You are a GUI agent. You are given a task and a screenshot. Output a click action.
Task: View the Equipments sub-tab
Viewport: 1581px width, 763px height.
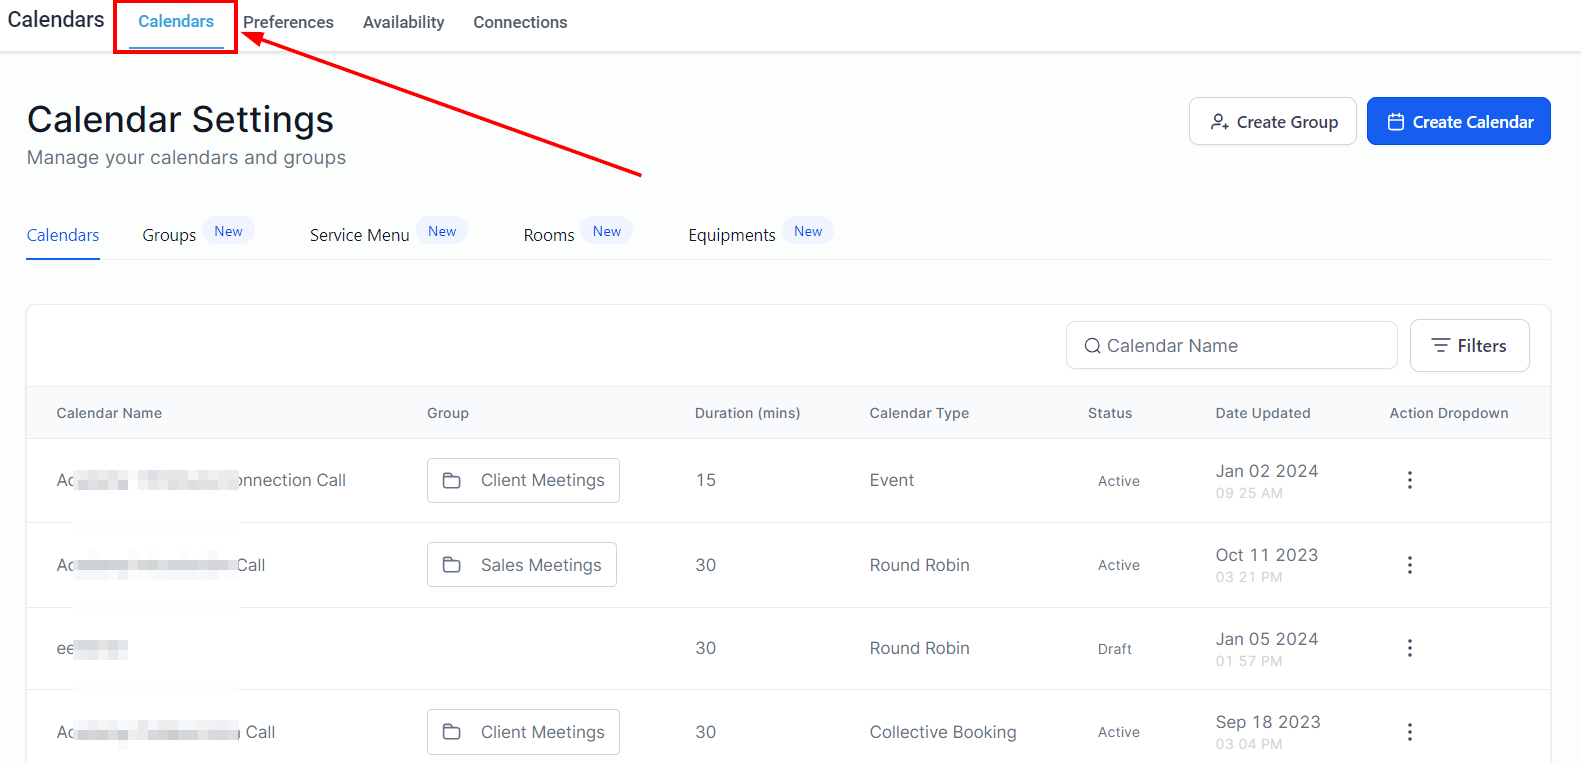[731, 235]
